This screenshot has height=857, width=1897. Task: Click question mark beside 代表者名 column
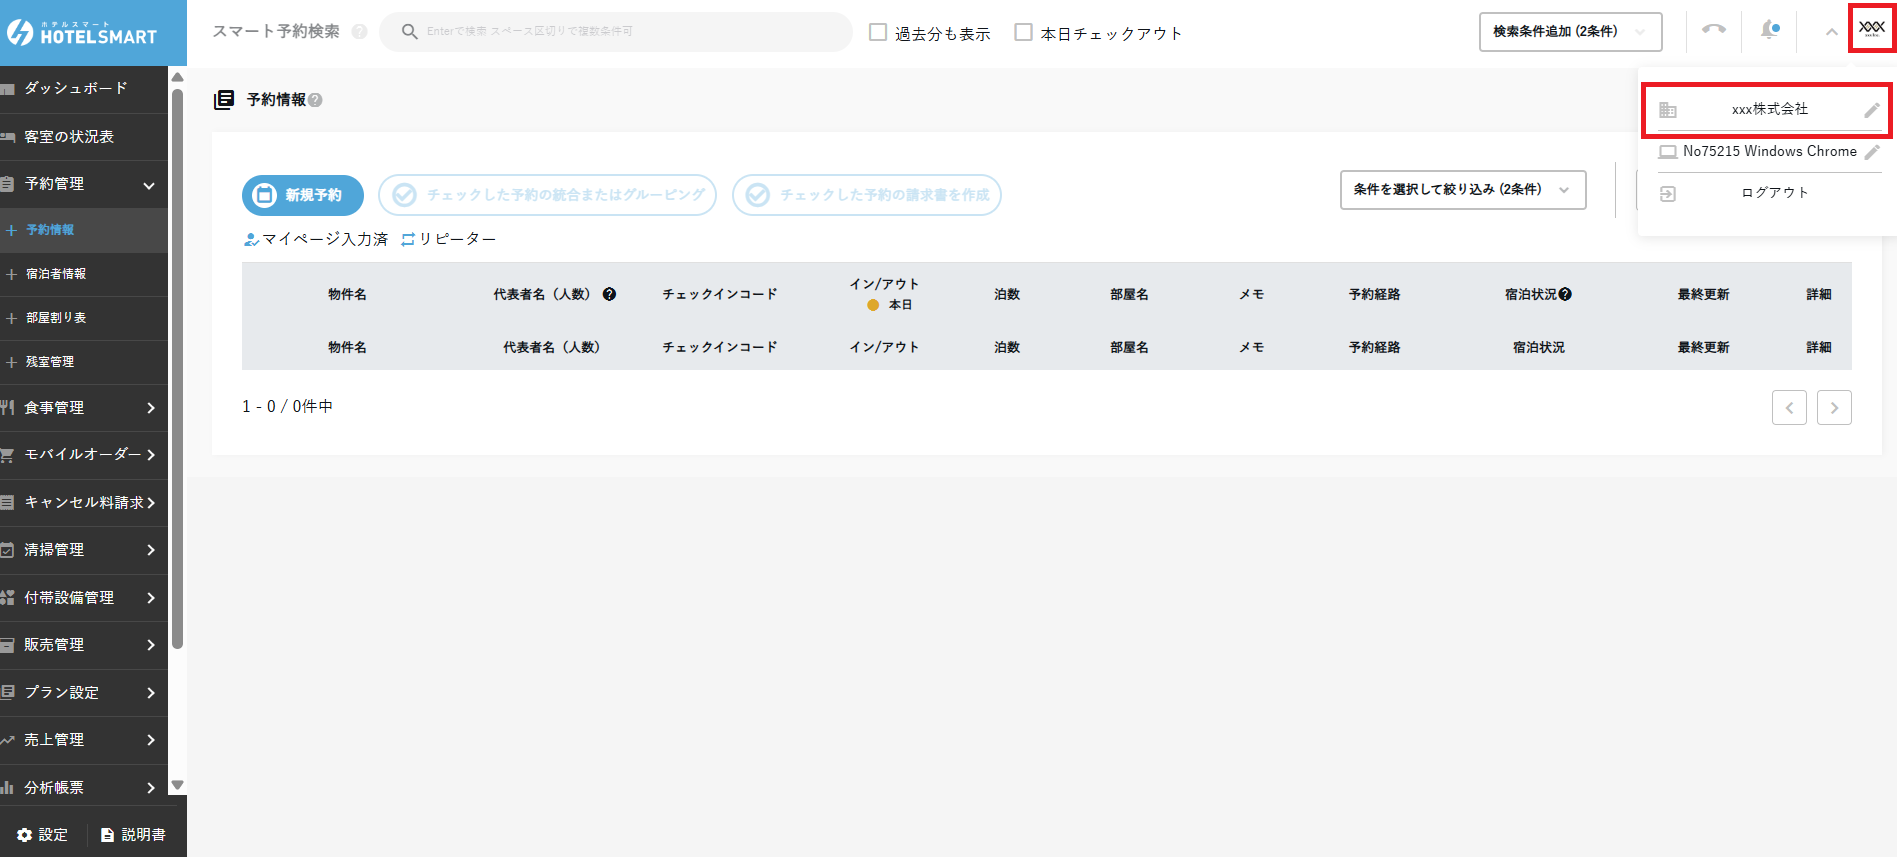609,294
